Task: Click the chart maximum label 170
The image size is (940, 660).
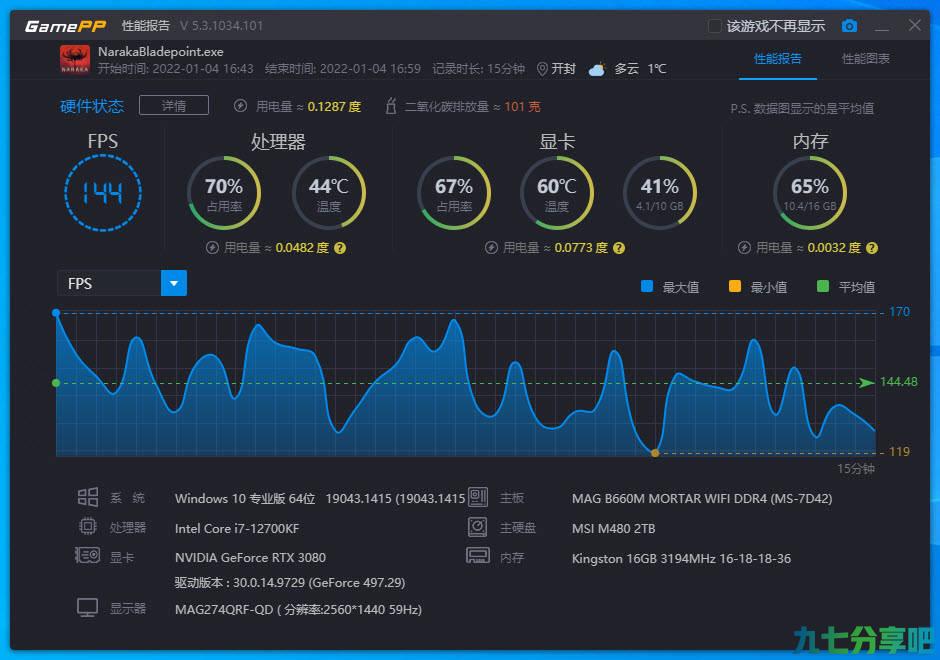Action: tap(899, 312)
